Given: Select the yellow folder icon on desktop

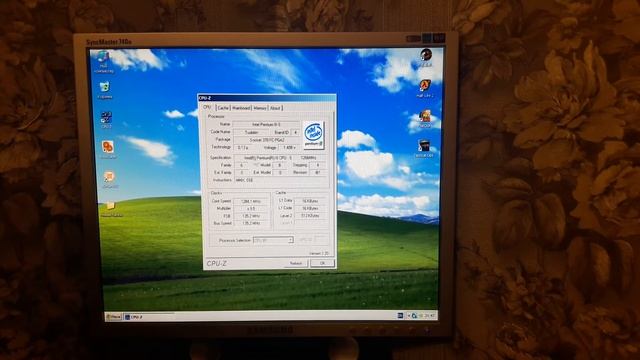Looking at the screenshot, I should pyautogui.click(x=111, y=205).
